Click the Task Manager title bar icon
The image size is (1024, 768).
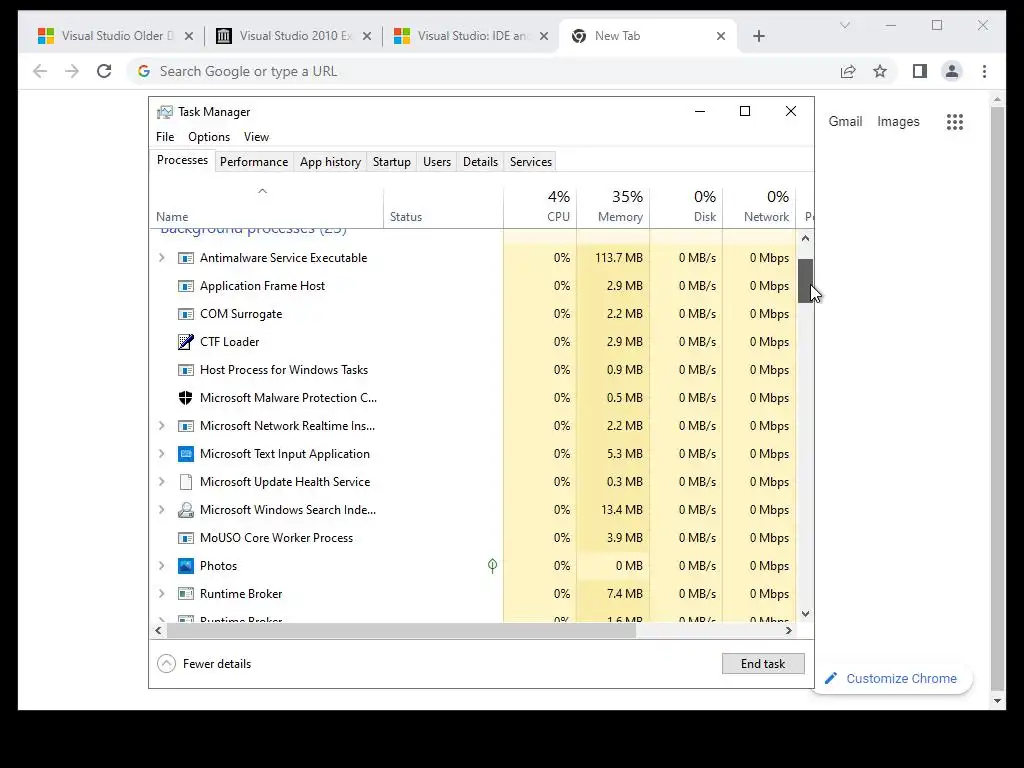point(165,112)
